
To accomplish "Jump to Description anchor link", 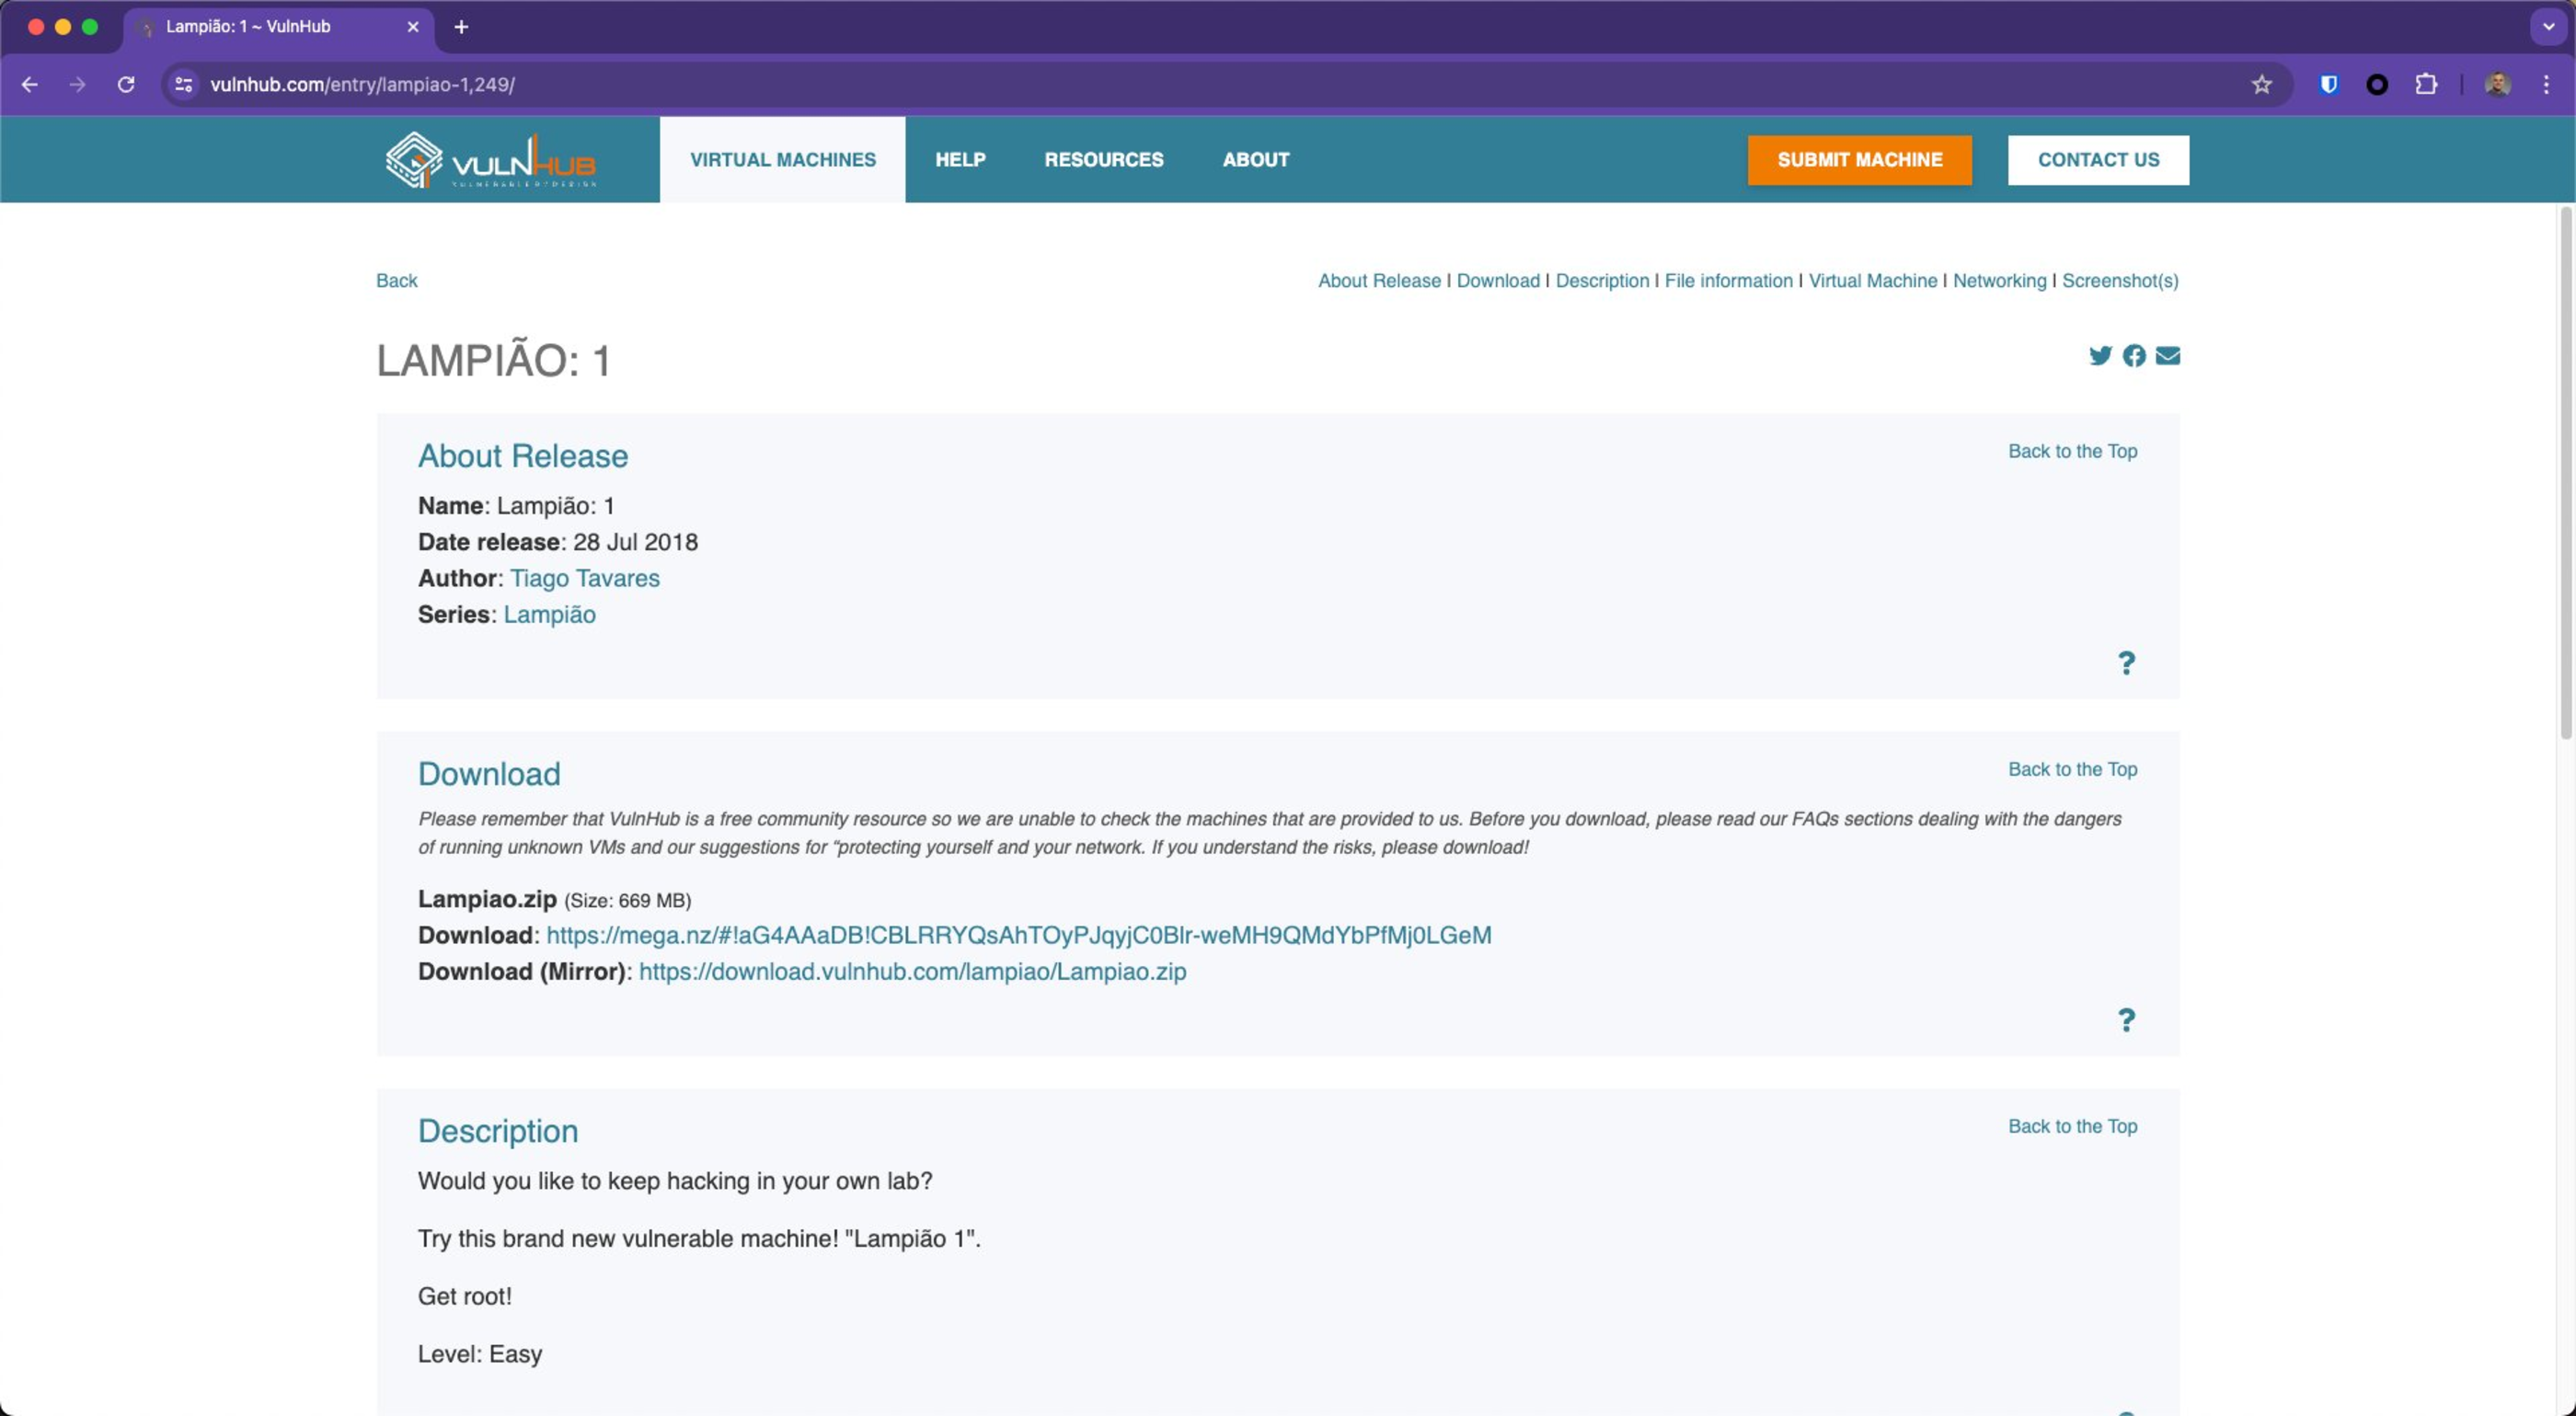I will coord(1602,281).
